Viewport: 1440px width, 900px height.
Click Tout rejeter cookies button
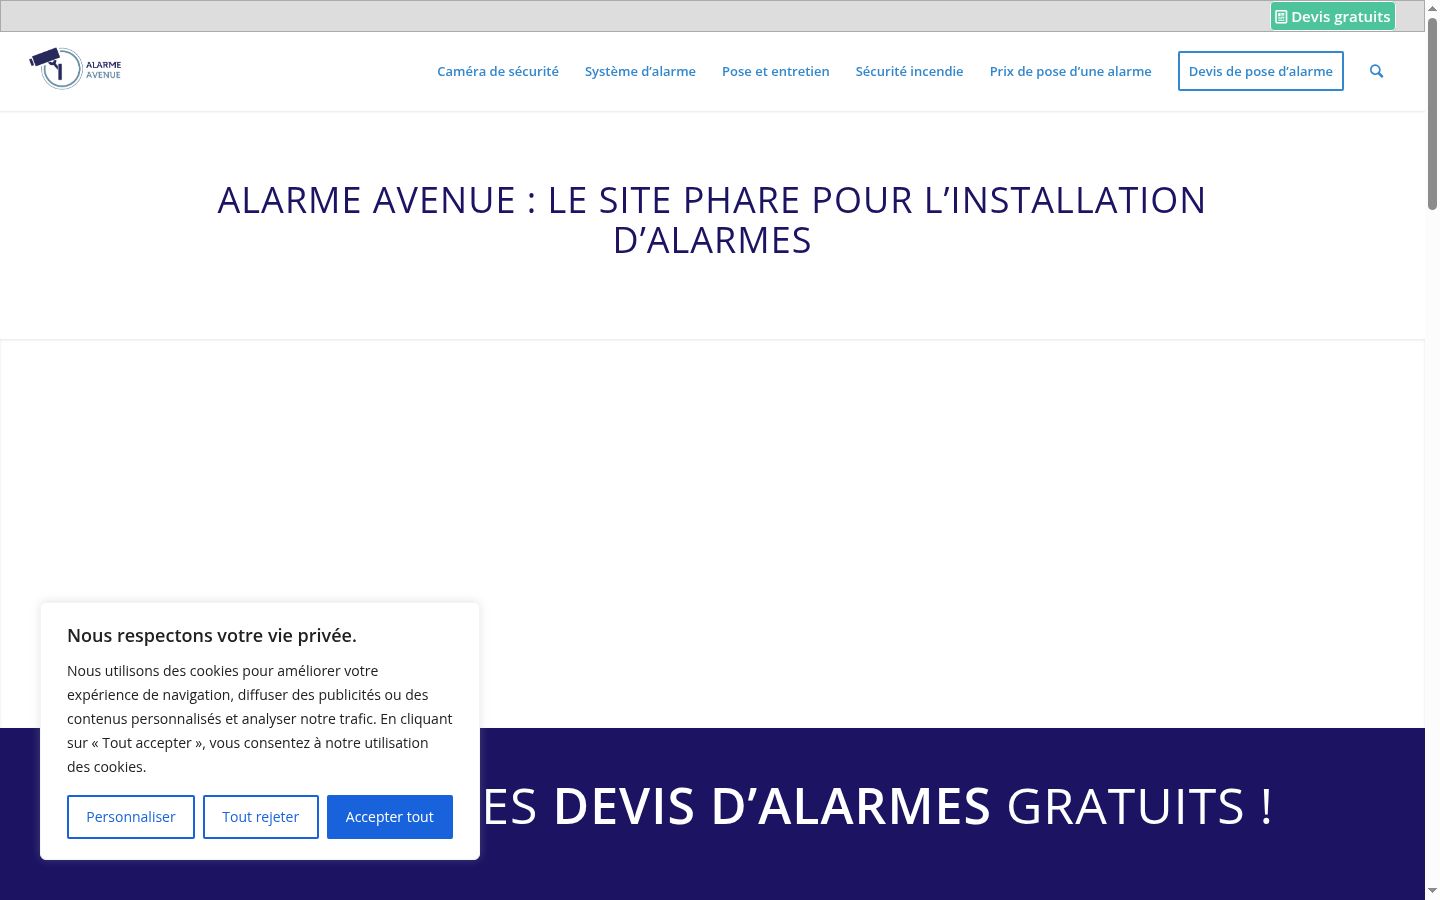pyautogui.click(x=261, y=817)
